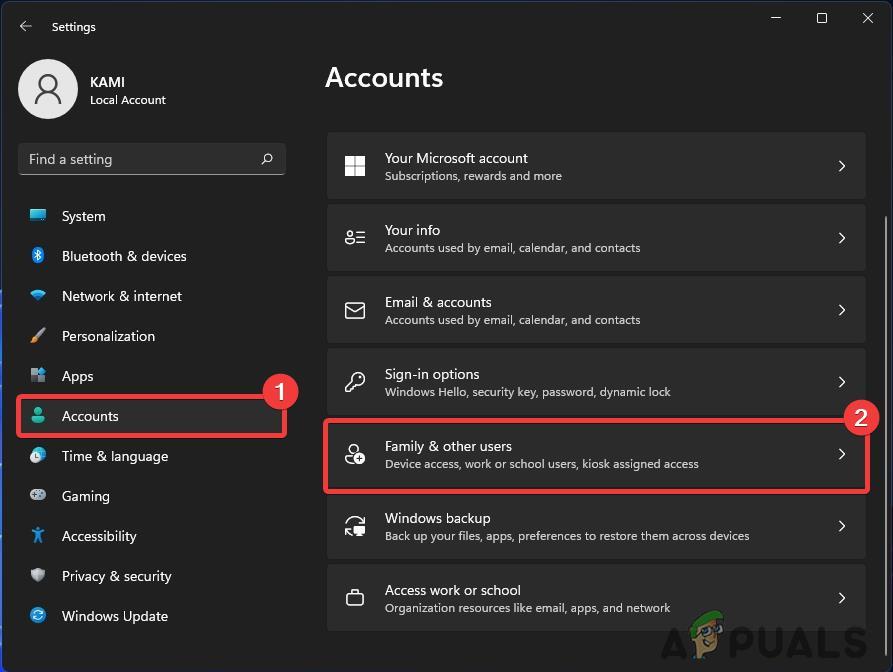This screenshot has height=672, width=893.
Task: Click the Network & internet wifi icon
Action: (x=38, y=296)
